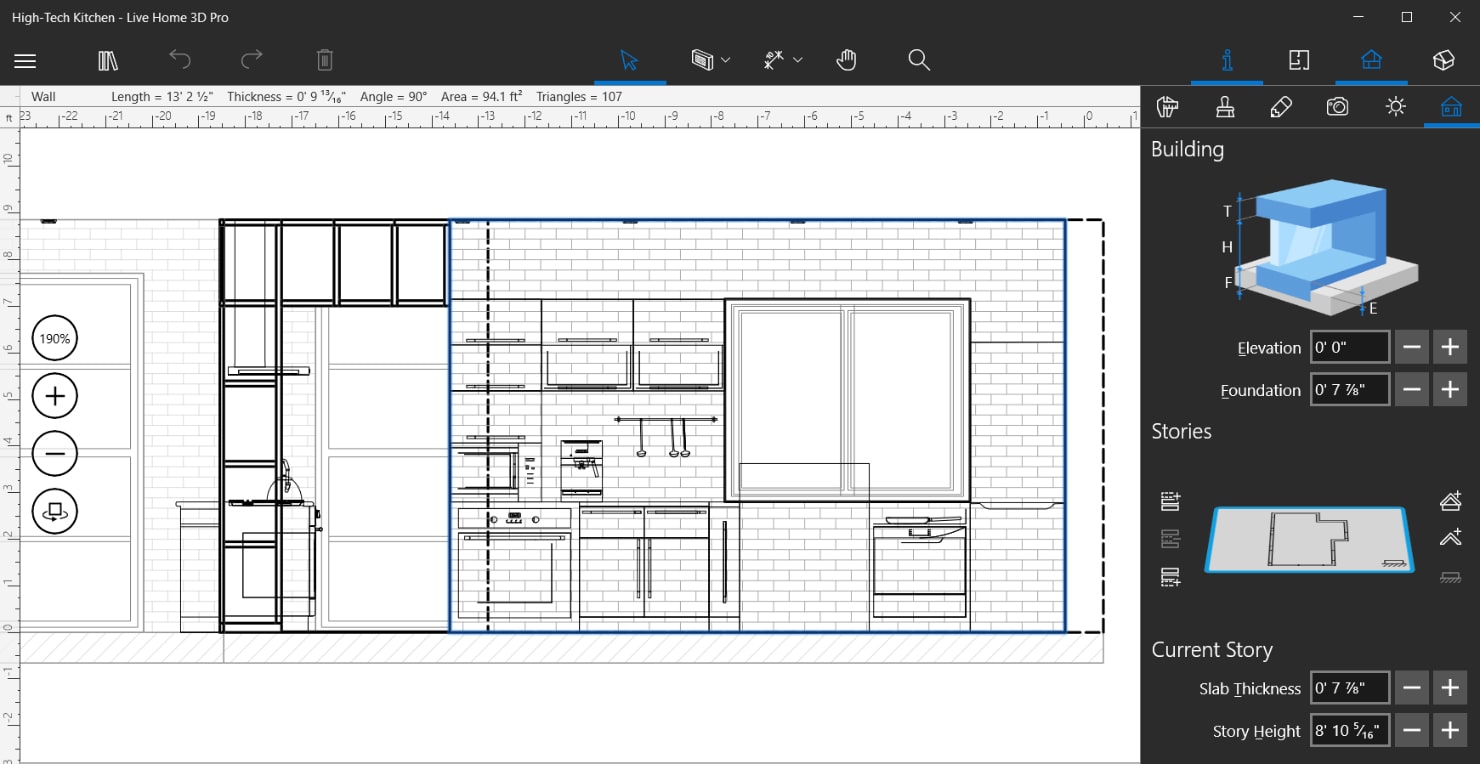Select the wall drawing tool
1480x764 pixels.
pos(702,60)
